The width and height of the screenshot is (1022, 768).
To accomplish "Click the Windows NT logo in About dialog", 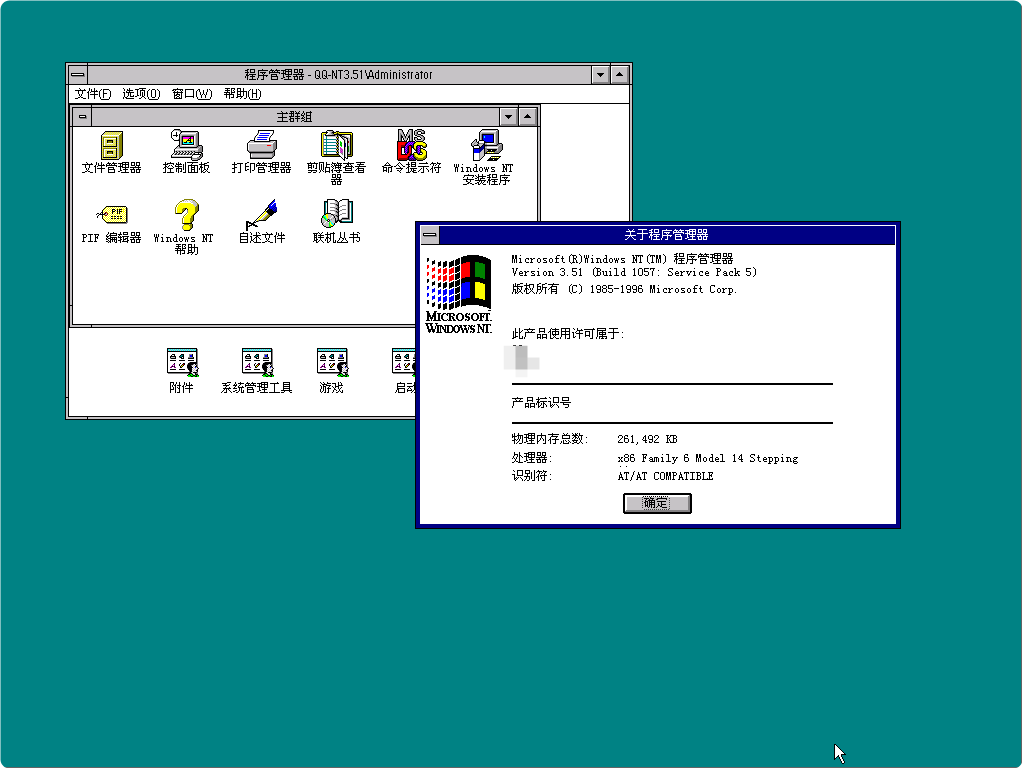I will pyautogui.click(x=459, y=295).
